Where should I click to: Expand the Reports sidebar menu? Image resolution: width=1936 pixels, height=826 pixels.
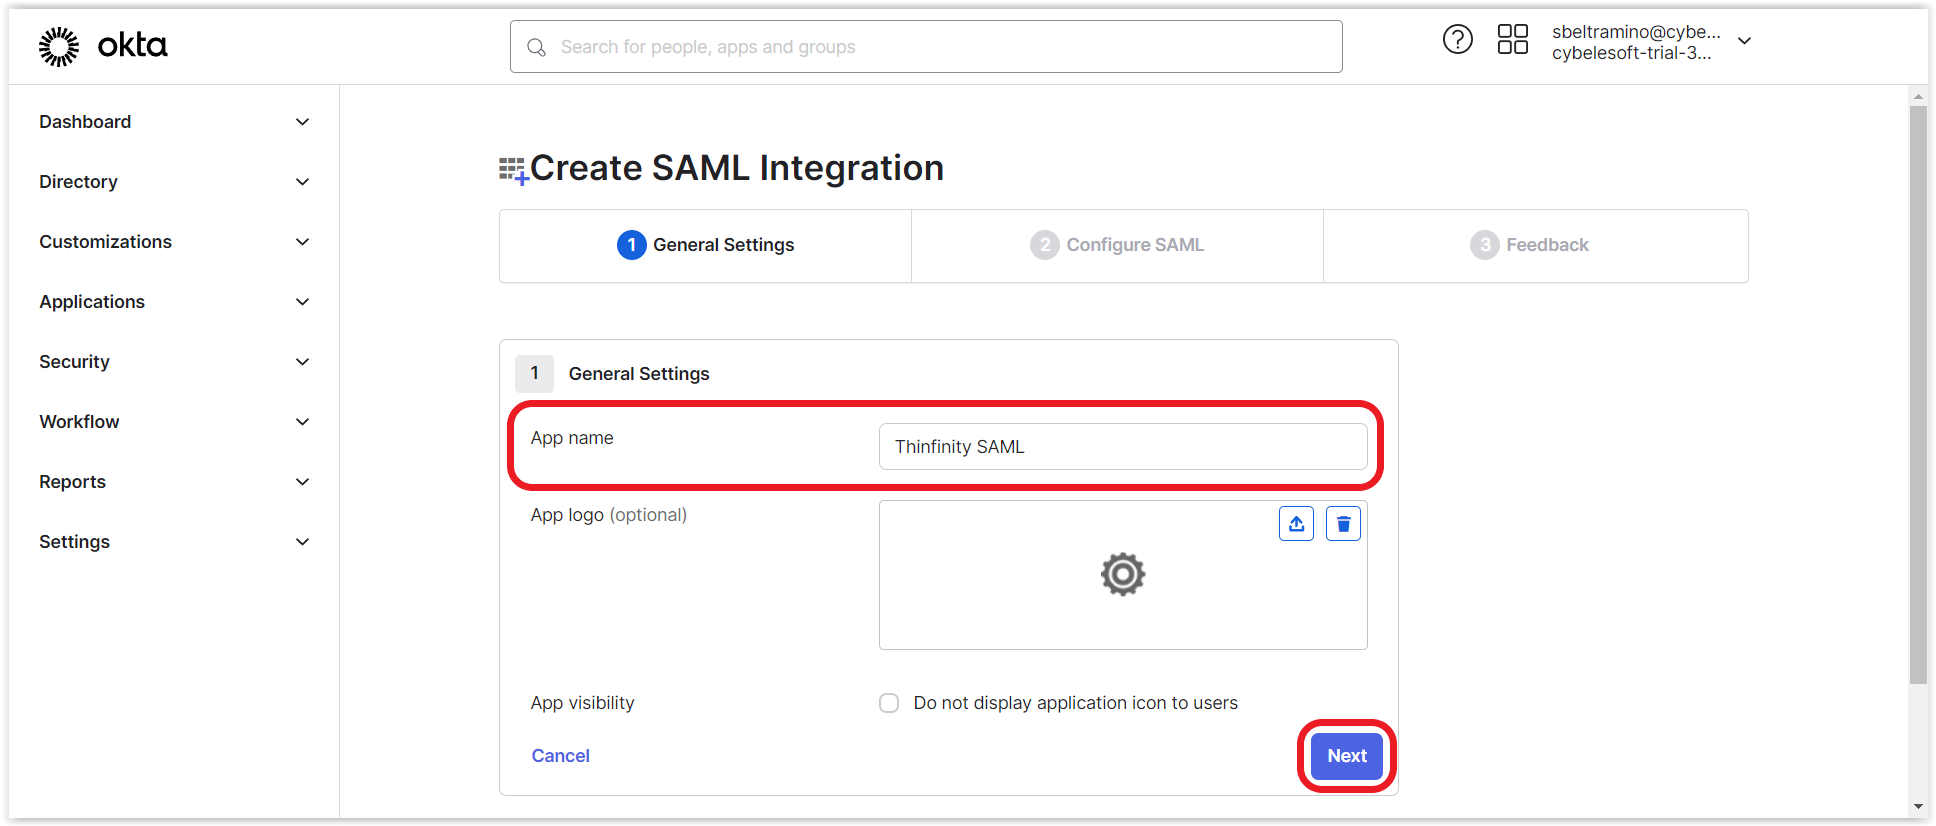tap(174, 482)
